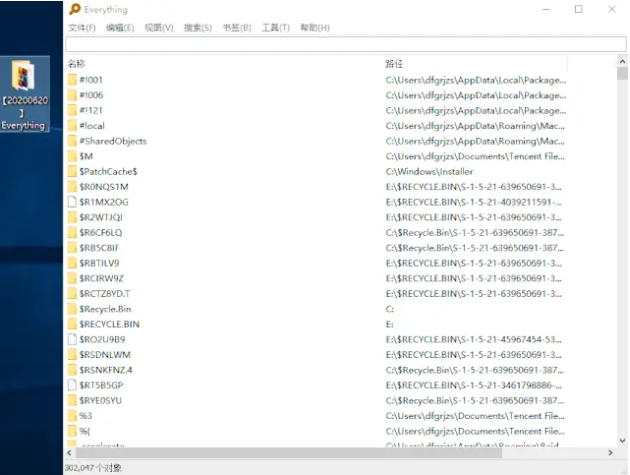Click the folder icon beside $RYE0SYU
This screenshot has width=630, height=475.
pos(72,401)
